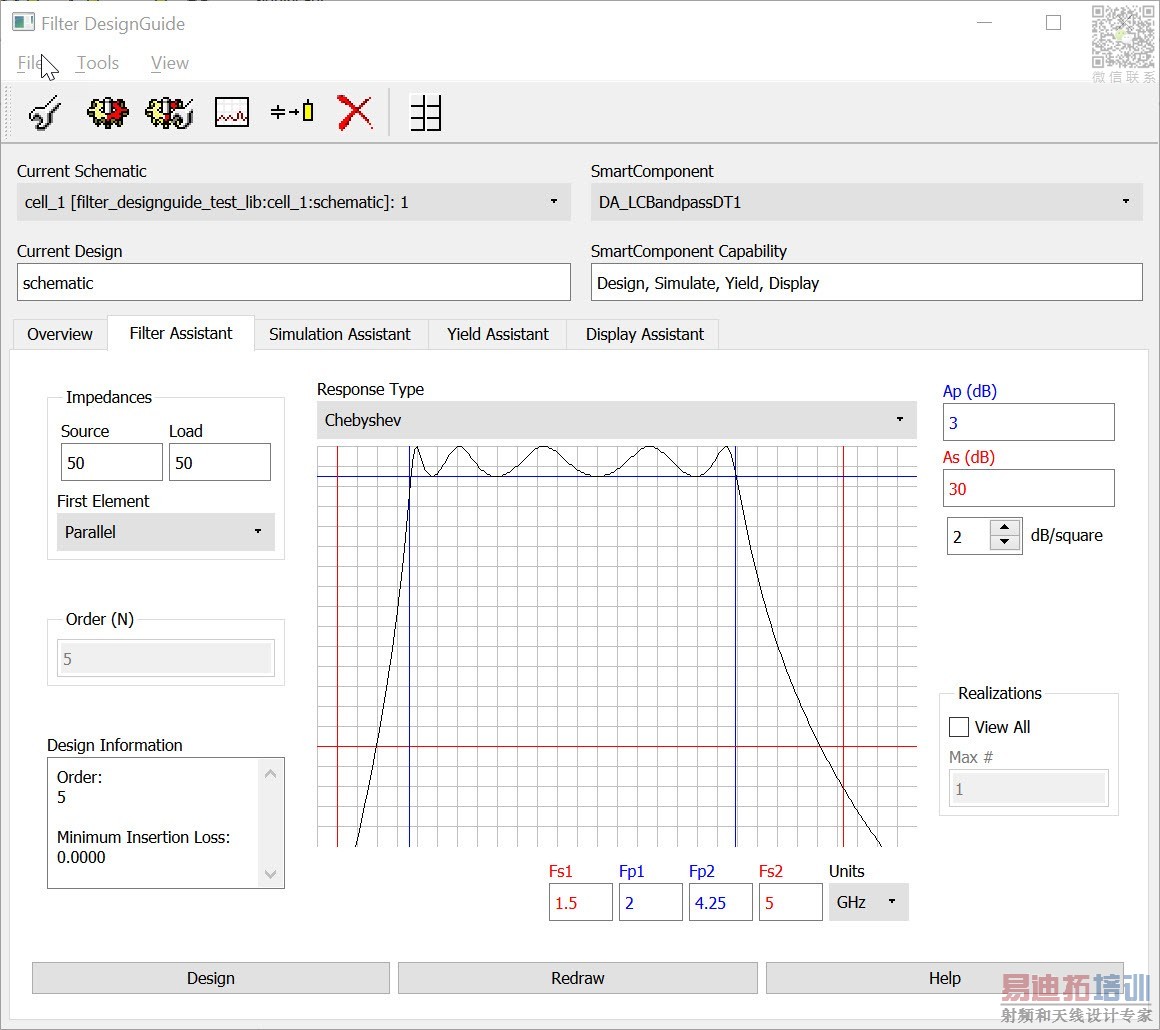Select the Filter Assistant tab
This screenshot has width=1160, height=1030.
tap(181, 333)
